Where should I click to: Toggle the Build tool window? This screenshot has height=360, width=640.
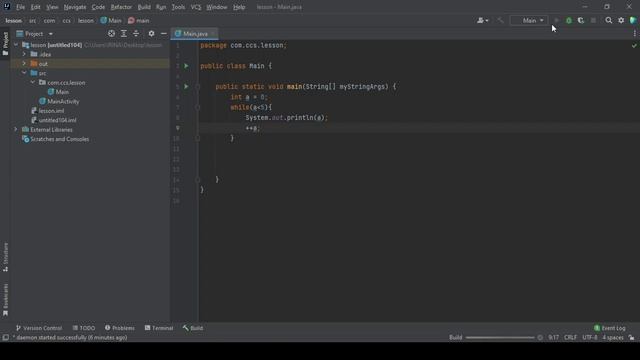click(193, 328)
